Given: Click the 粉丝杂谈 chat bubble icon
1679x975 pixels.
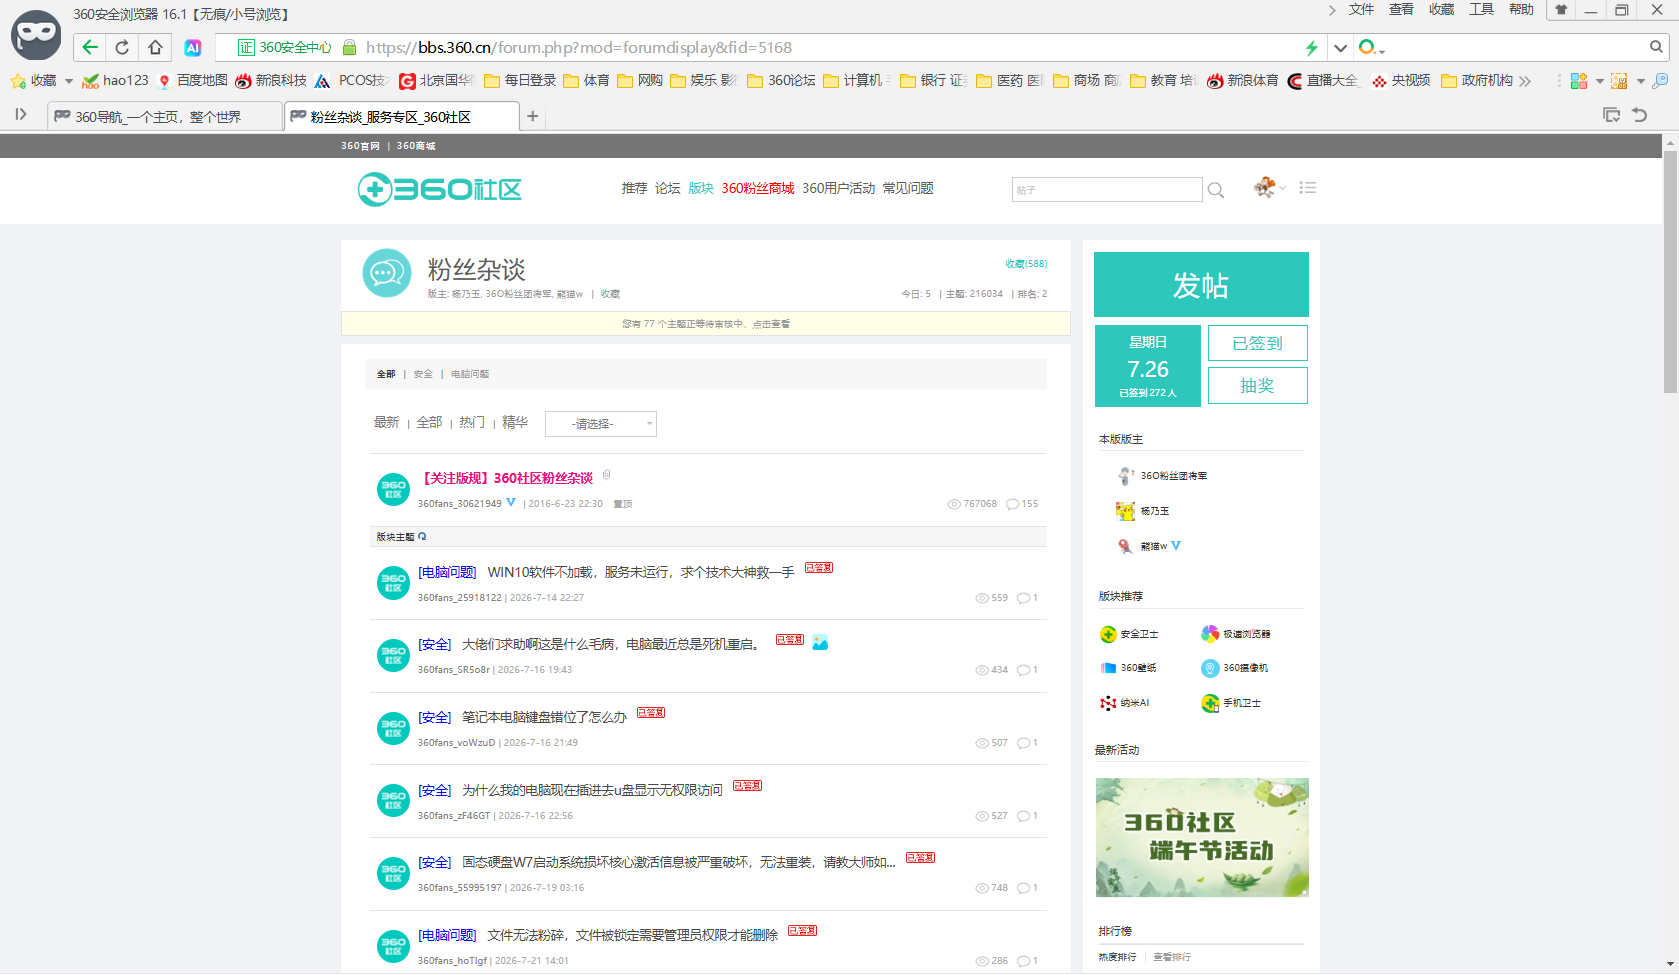Looking at the screenshot, I should [x=387, y=273].
